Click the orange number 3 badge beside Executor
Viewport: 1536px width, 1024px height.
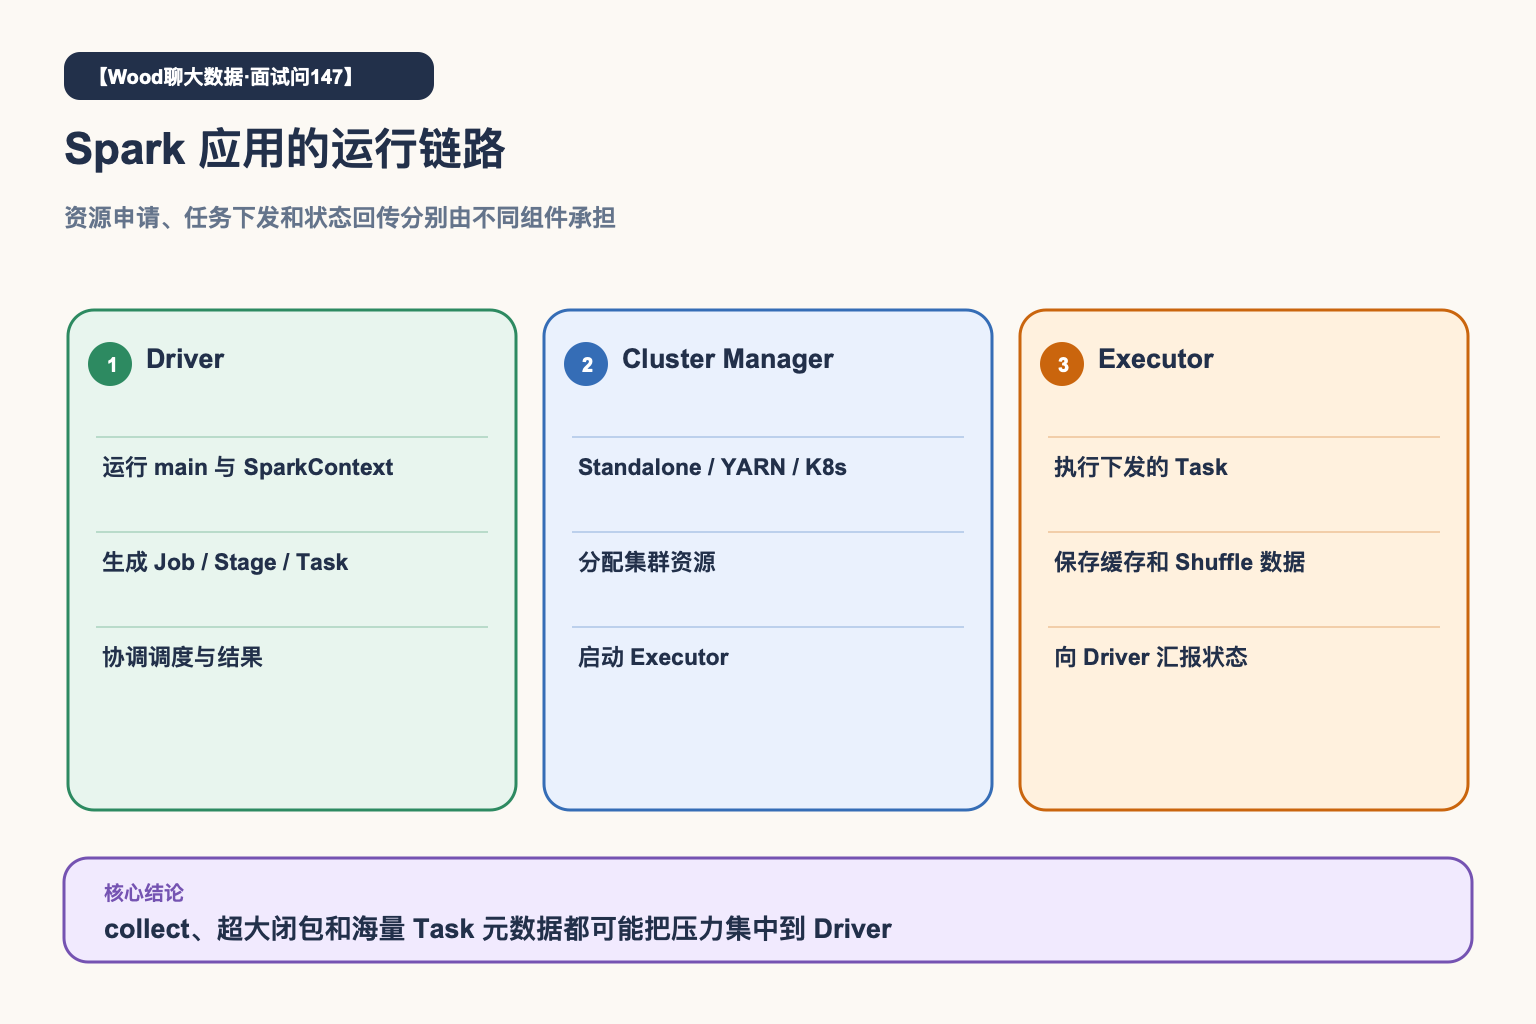click(x=1062, y=364)
